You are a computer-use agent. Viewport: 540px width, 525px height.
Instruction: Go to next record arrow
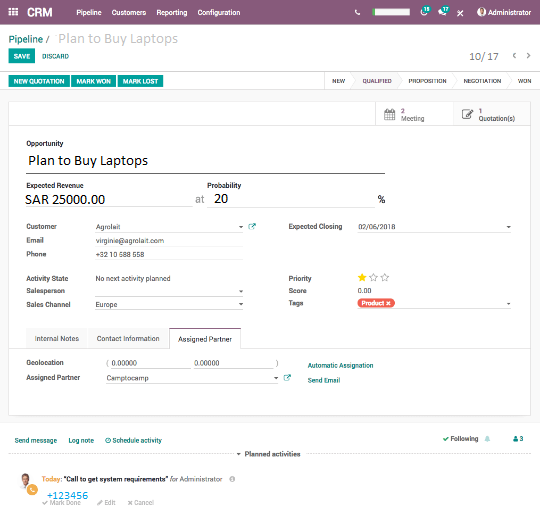click(529, 55)
